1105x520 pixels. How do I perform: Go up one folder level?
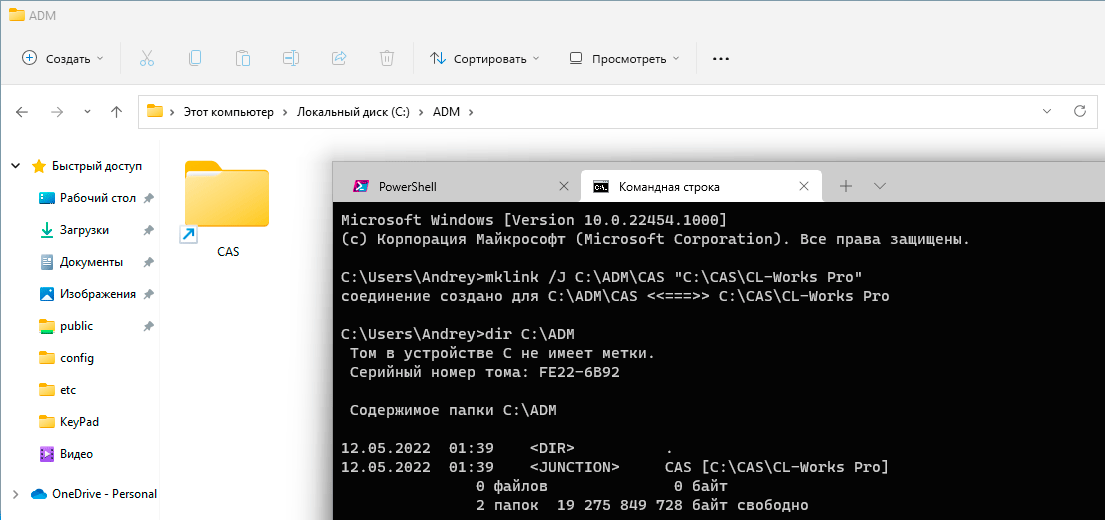[116, 112]
